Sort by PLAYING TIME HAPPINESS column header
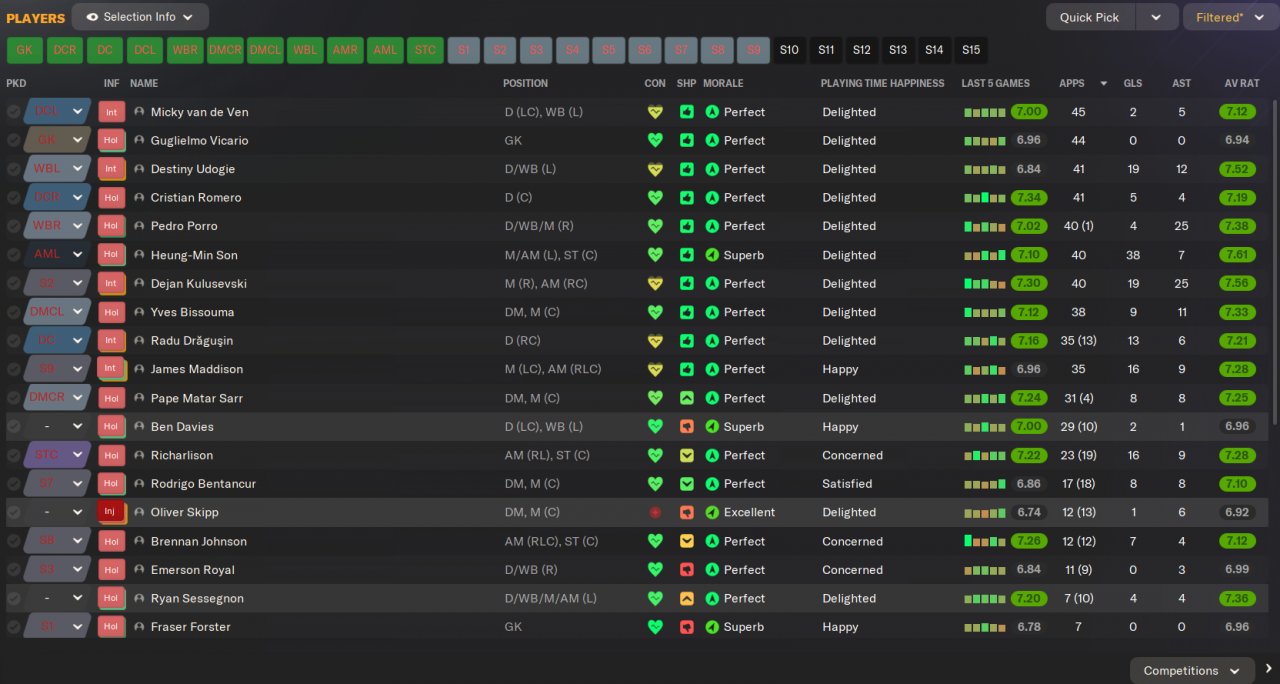1280x684 pixels. click(882, 83)
